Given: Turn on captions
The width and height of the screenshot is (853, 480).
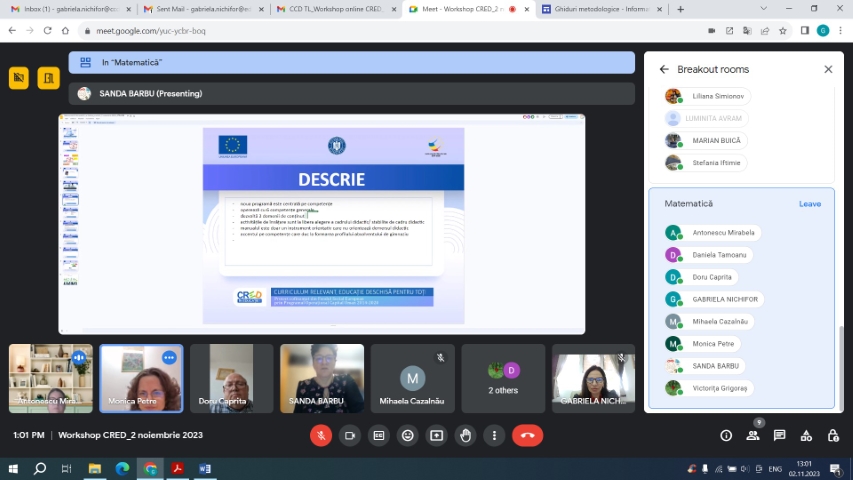Looking at the screenshot, I should [x=379, y=435].
